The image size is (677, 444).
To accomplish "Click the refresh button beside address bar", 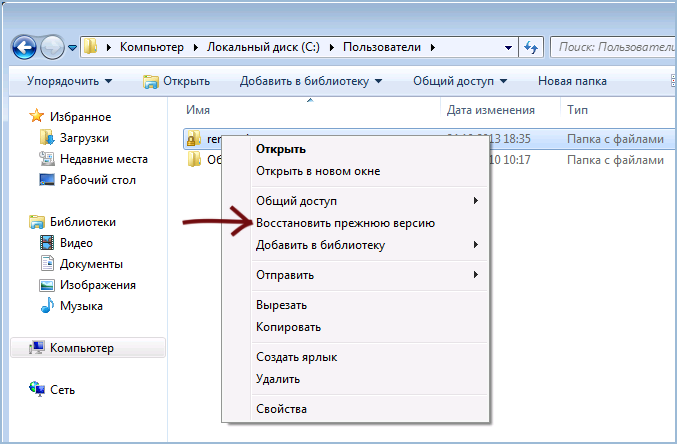I will tap(531, 46).
